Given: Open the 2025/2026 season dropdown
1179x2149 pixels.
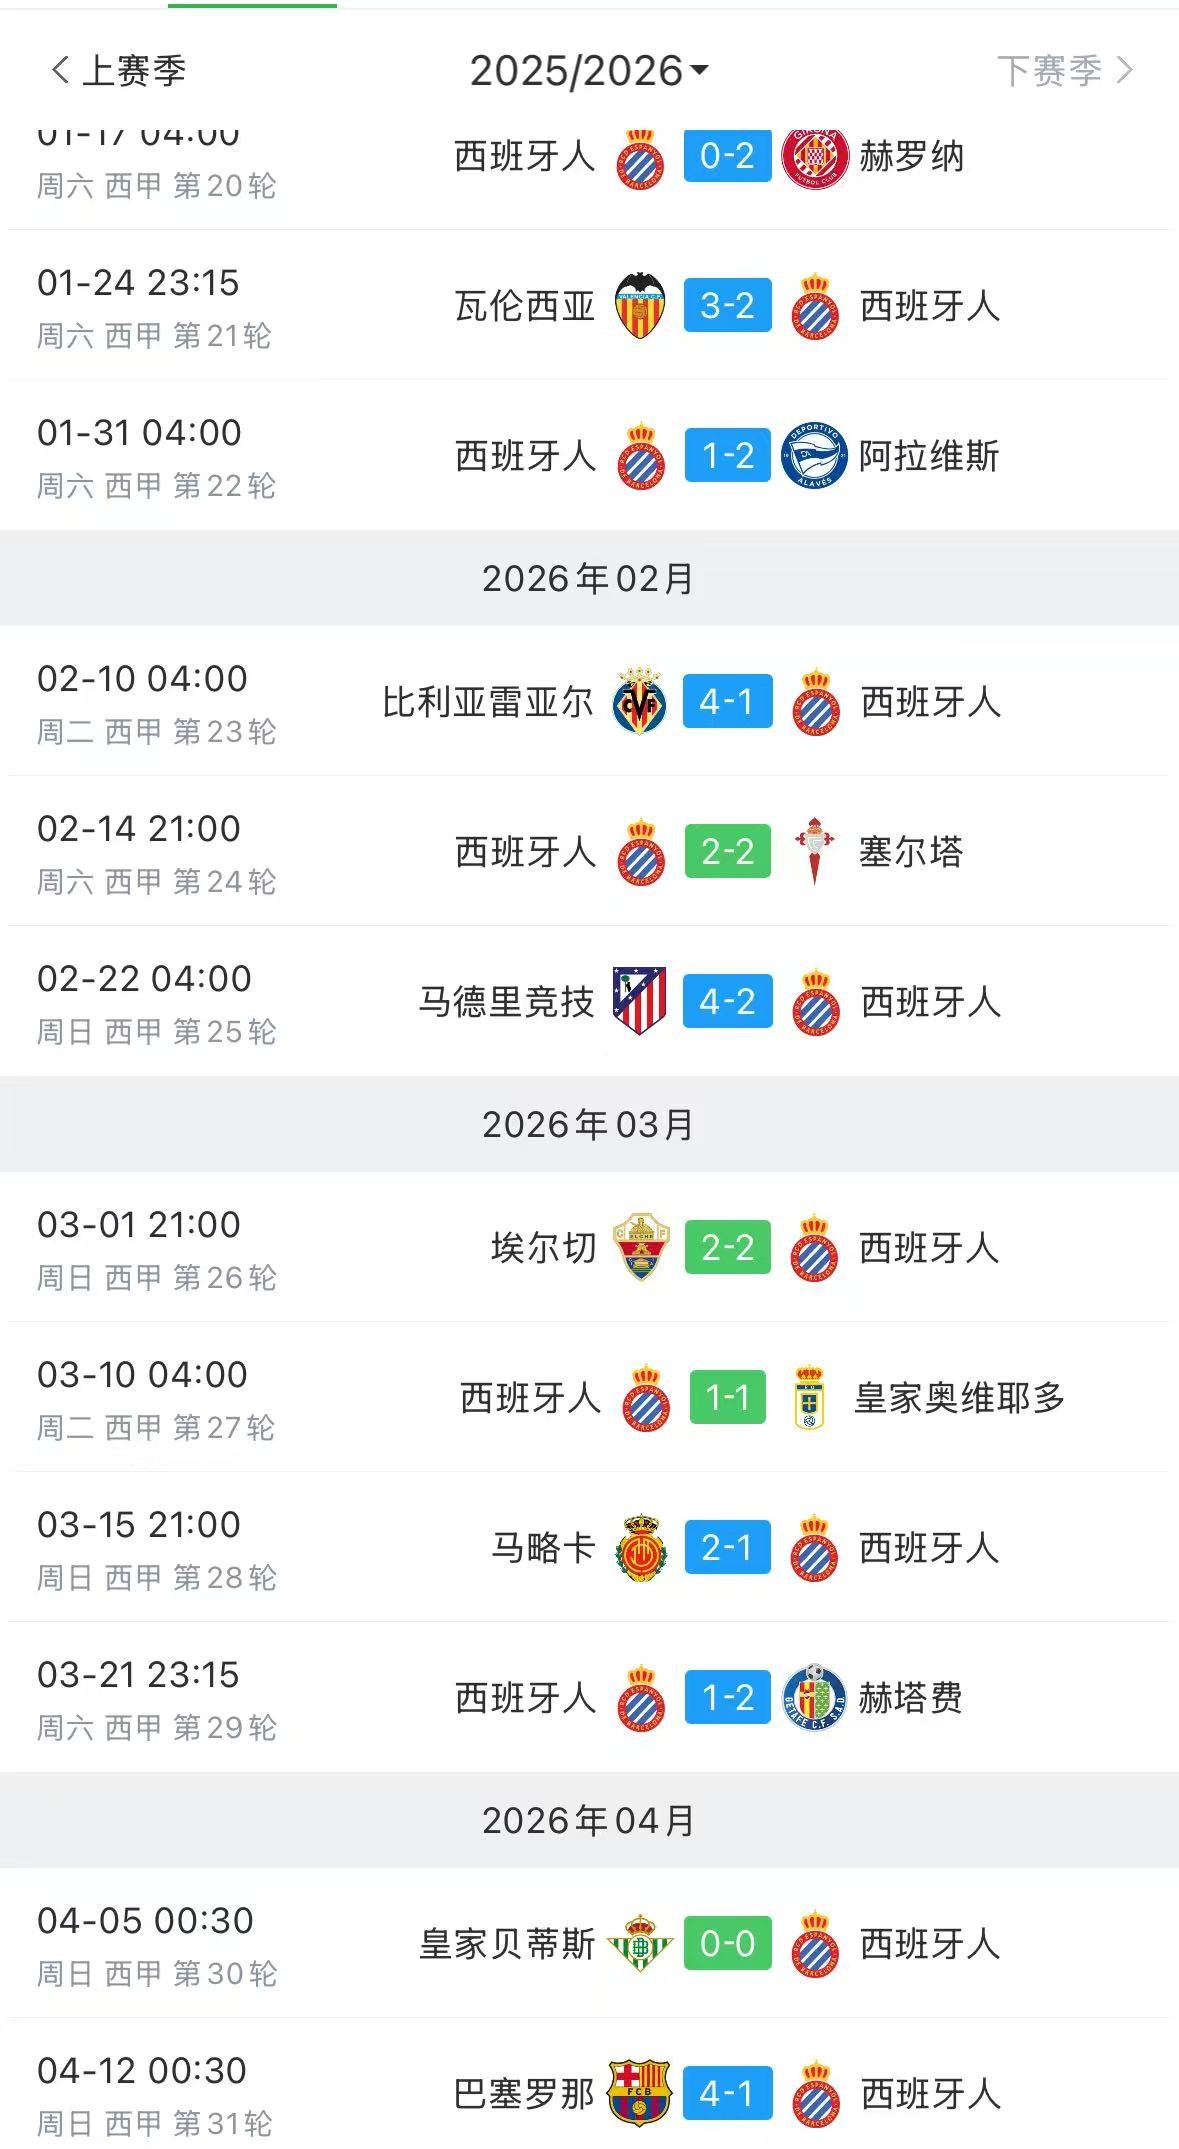Looking at the screenshot, I should coord(589,71).
